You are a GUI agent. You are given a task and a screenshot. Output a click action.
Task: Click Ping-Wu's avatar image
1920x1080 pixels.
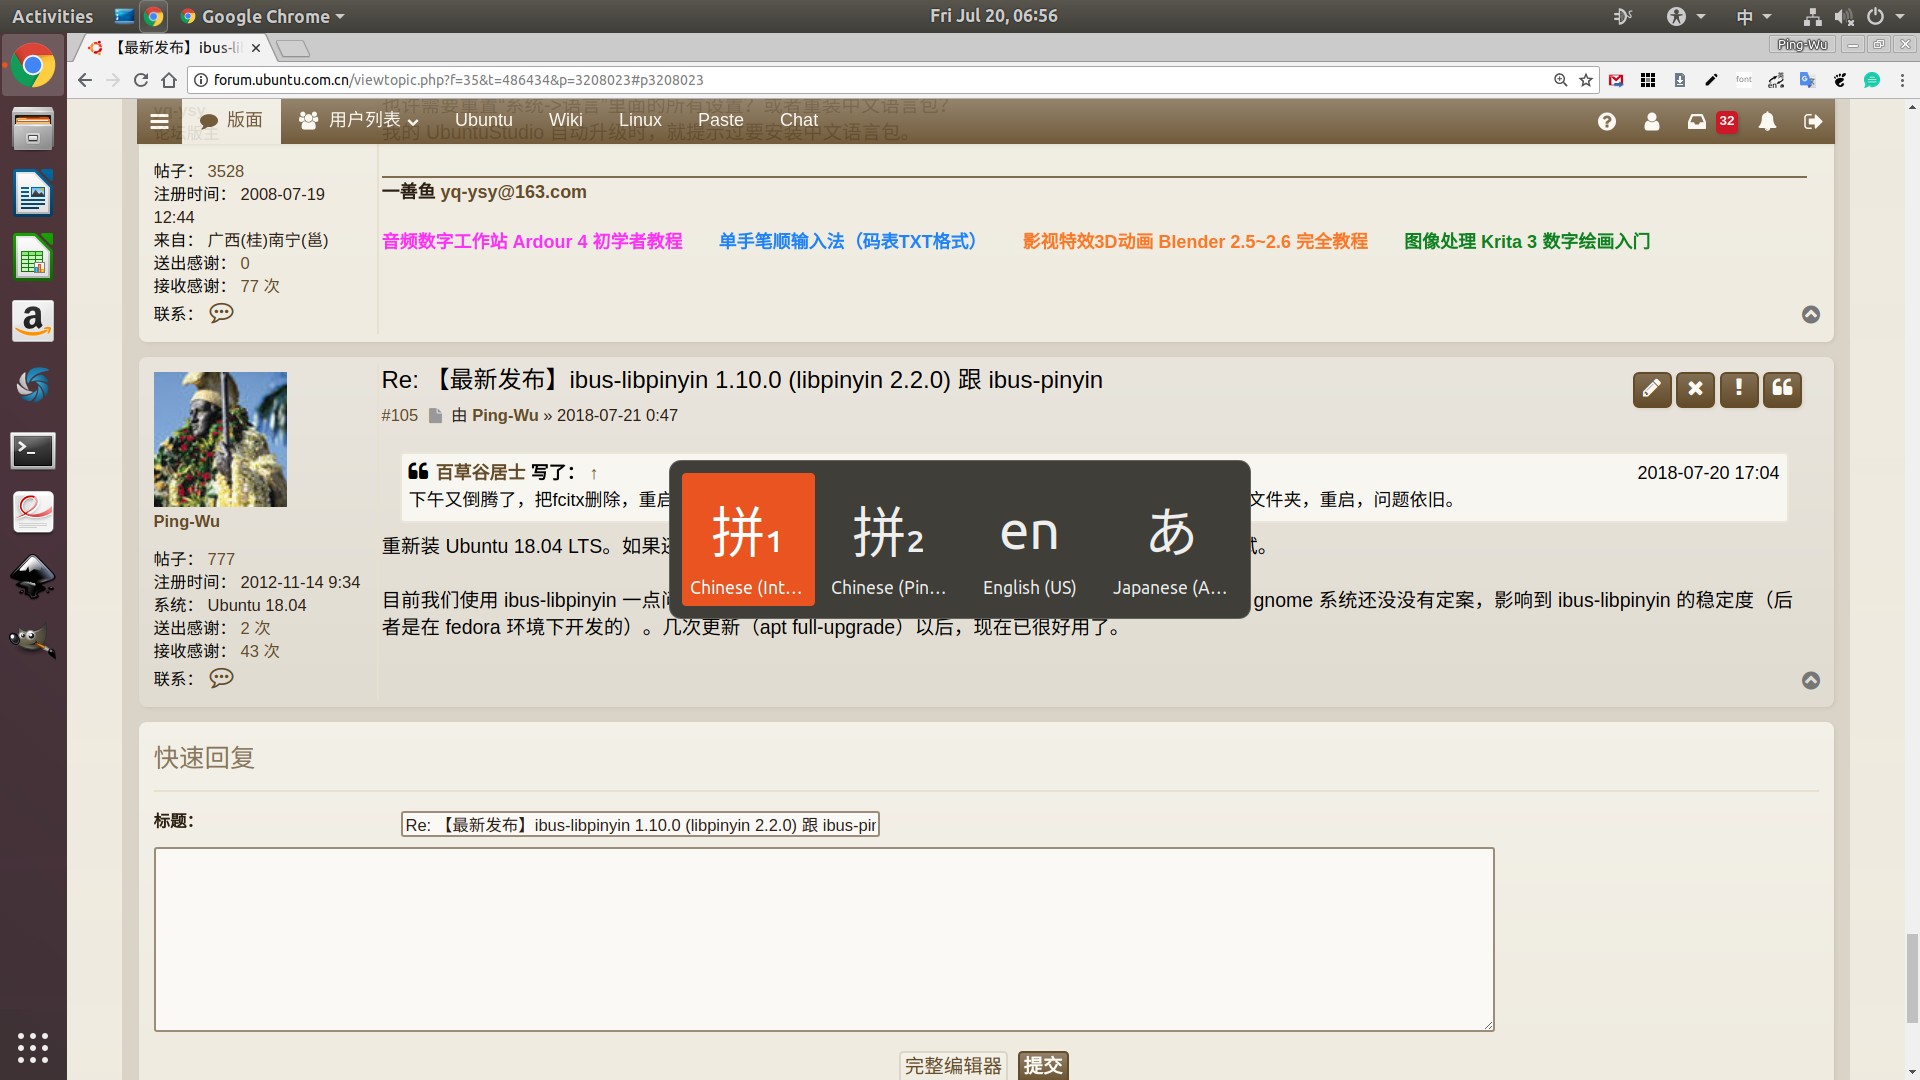pos(220,439)
